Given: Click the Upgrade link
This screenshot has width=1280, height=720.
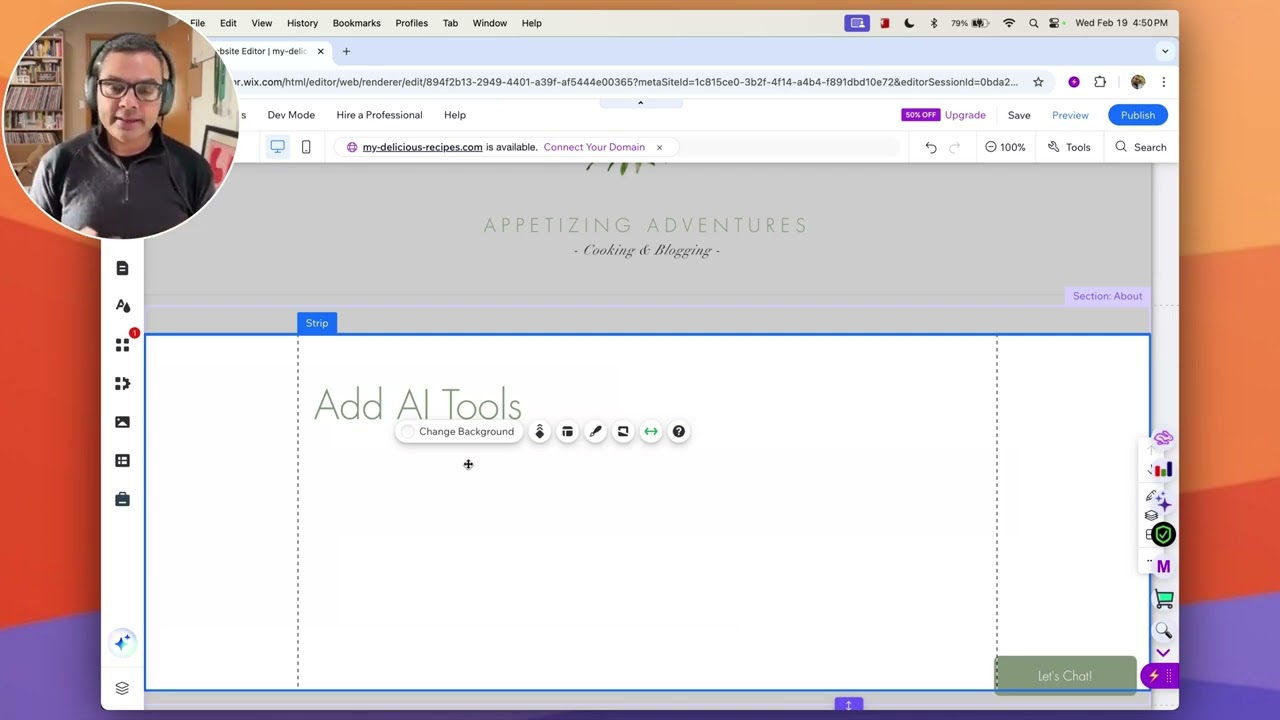Looking at the screenshot, I should (965, 115).
